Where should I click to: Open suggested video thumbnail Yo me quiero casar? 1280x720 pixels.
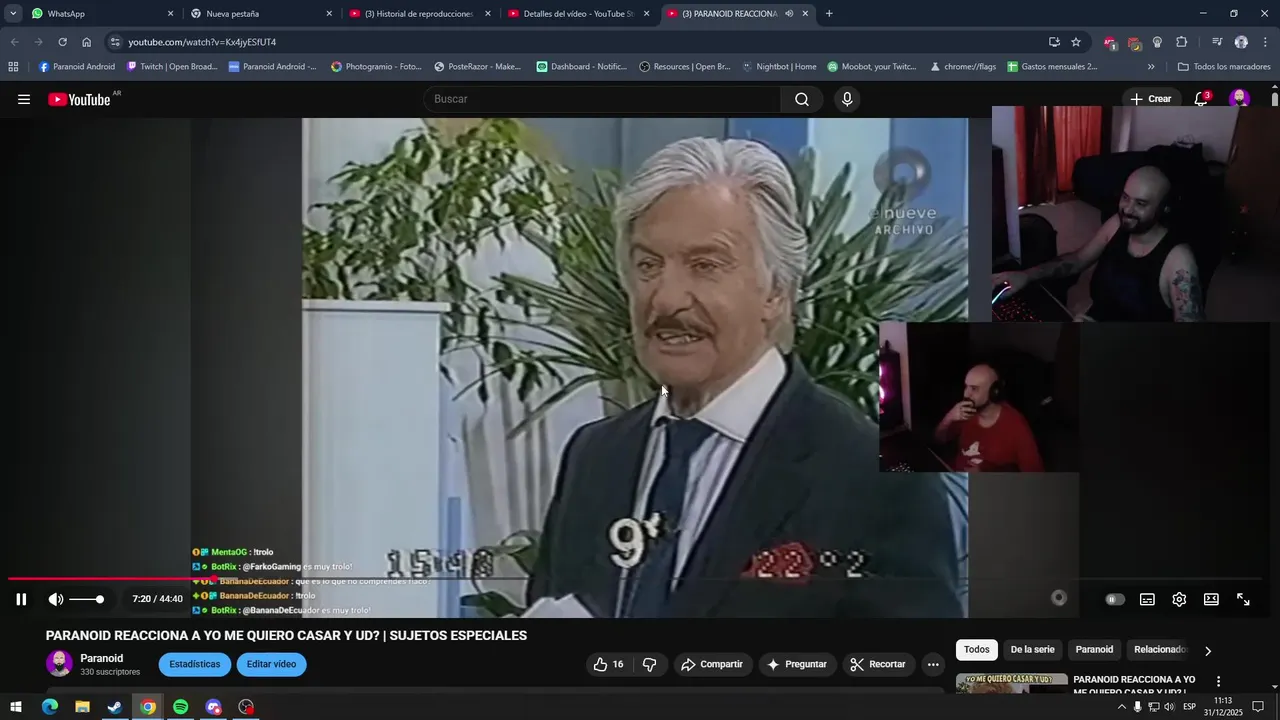click(x=1011, y=684)
